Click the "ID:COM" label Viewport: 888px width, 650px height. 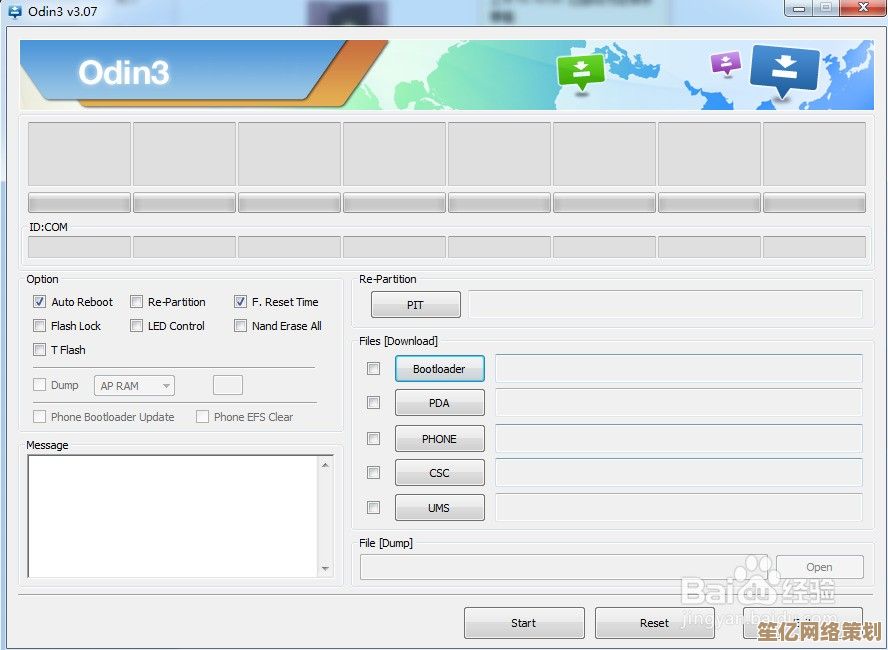coord(48,227)
